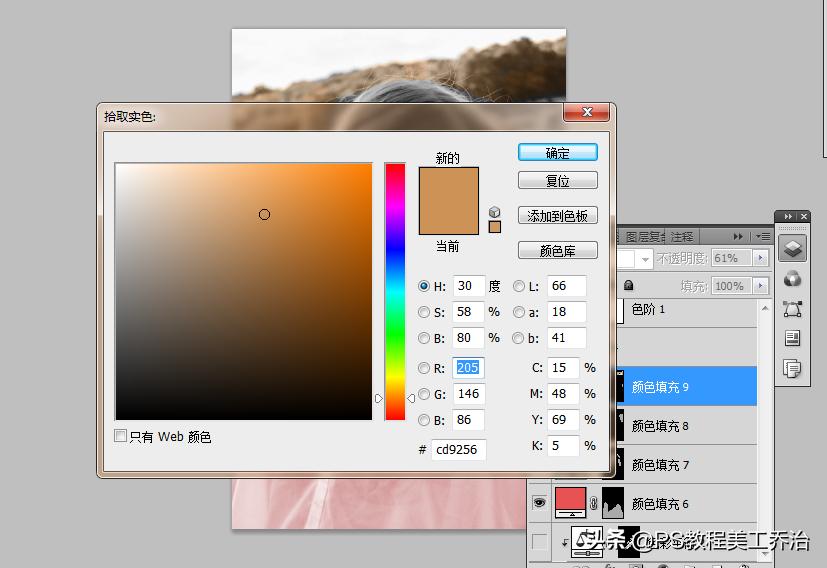Click the color field picker circle
The width and height of the screenshot is (827, 568).
(x=264, y=214)
